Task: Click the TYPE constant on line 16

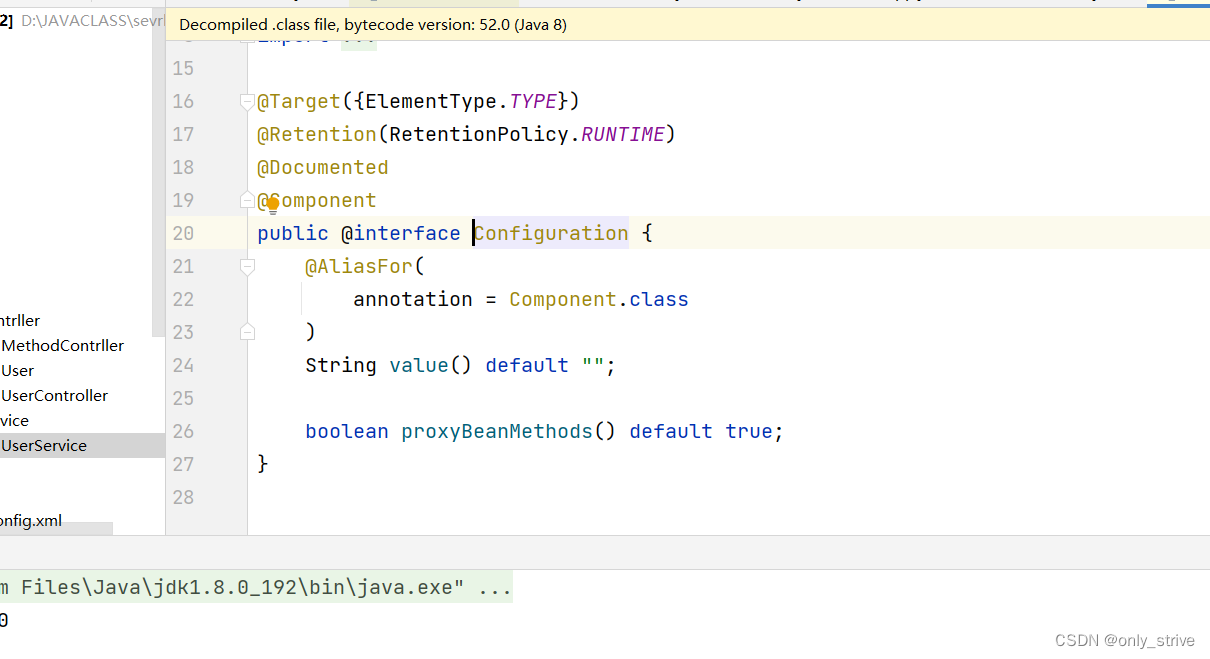Action: pyautogui.click(x=533, y=101)
